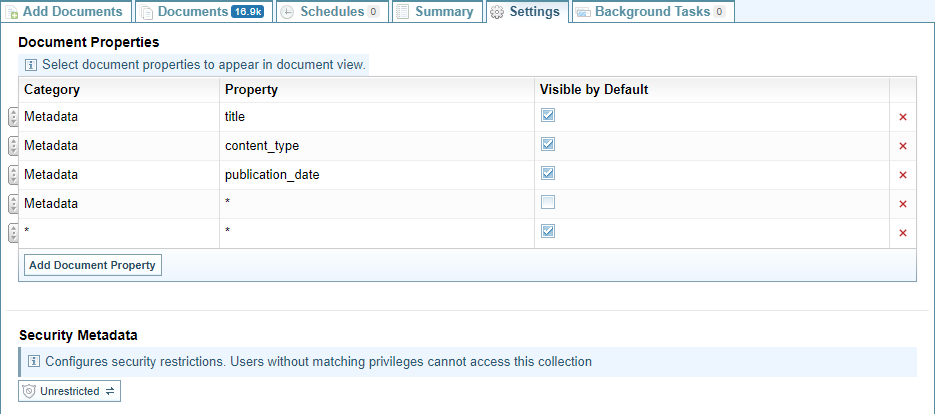Remove the Metadata wildcard property row
This screenshot has height=414, width=935.
902,204
